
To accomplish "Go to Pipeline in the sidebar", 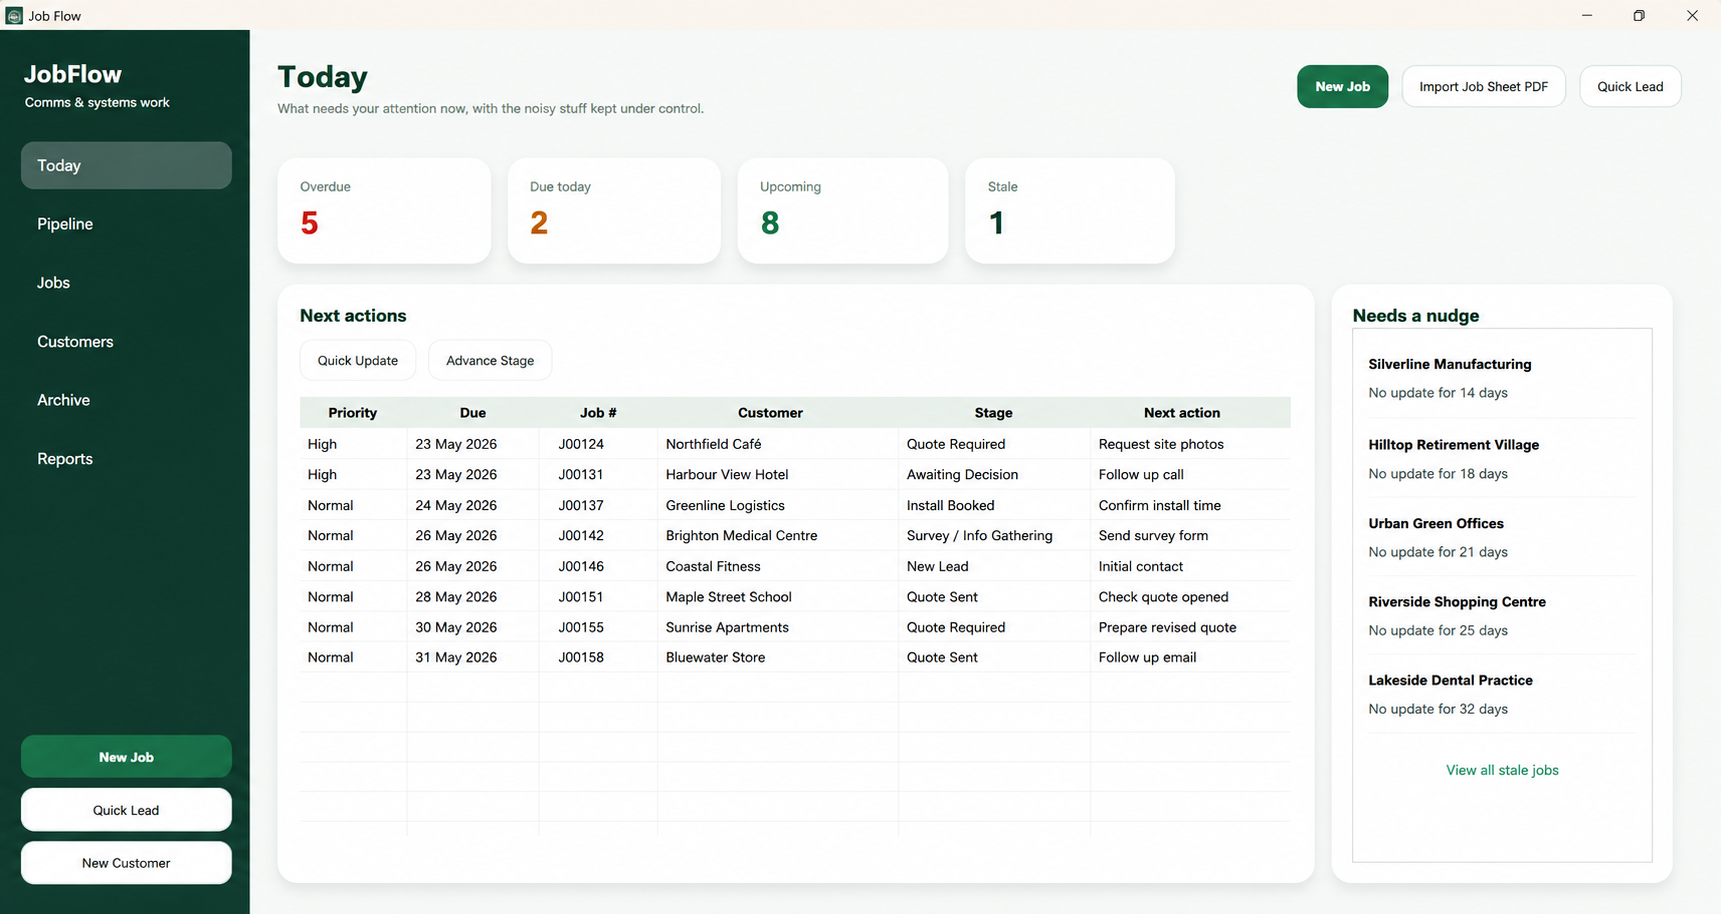I will tap(126, 224).
